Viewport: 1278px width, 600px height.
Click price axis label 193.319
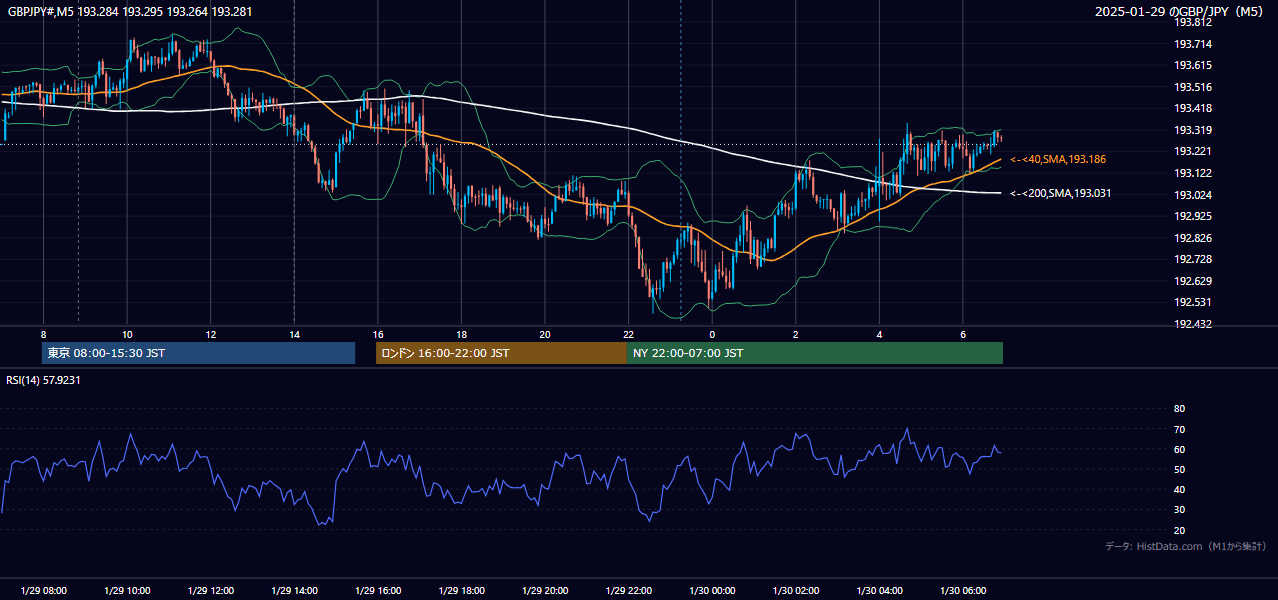(x=1192, y=130)
